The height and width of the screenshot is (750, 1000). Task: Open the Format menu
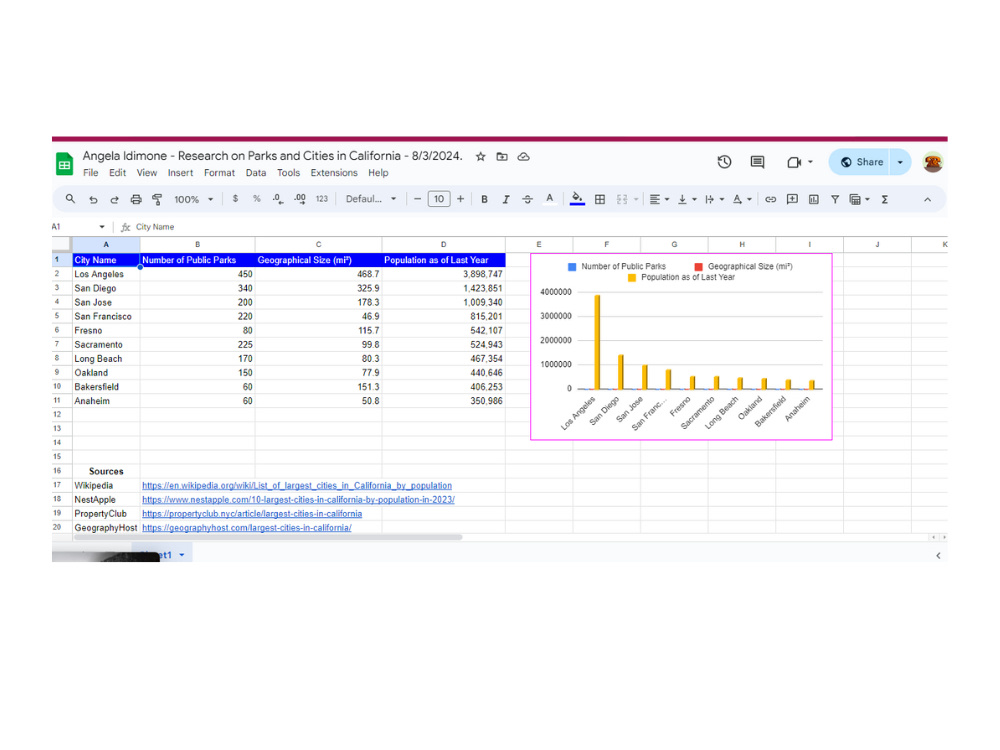click(x=219, y=173)
